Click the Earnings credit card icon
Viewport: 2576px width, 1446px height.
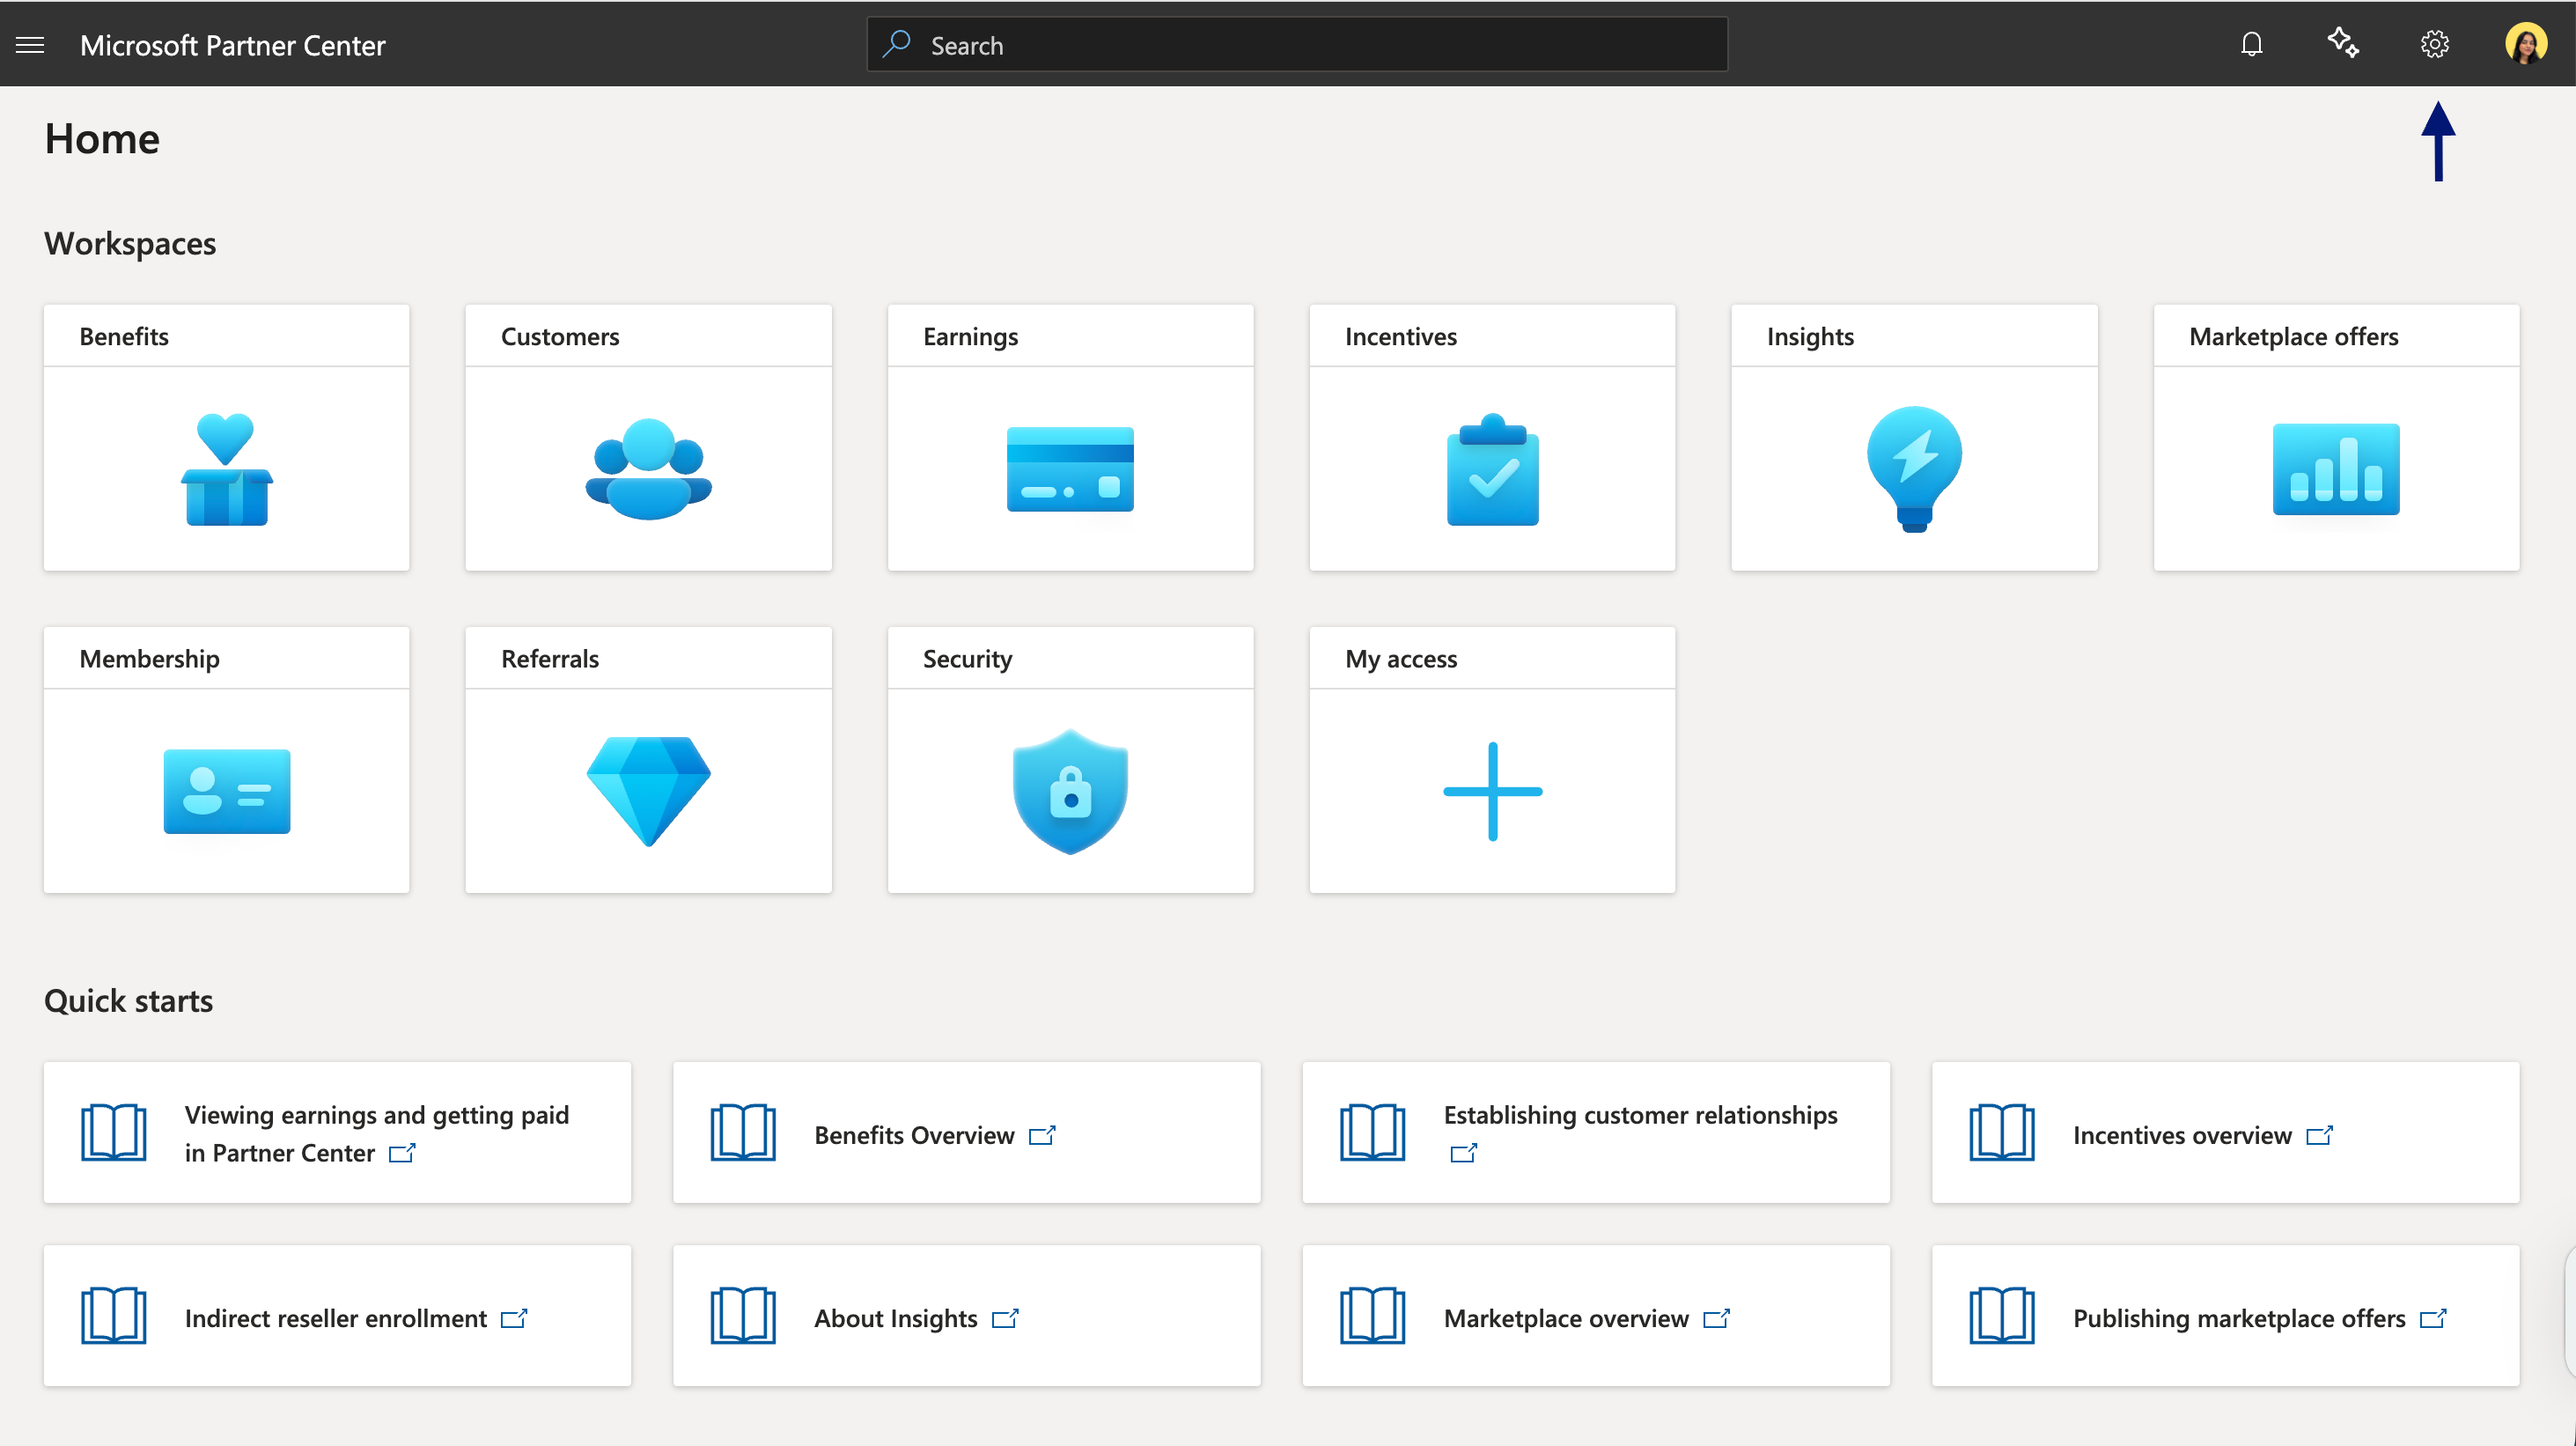point(1070,469)
